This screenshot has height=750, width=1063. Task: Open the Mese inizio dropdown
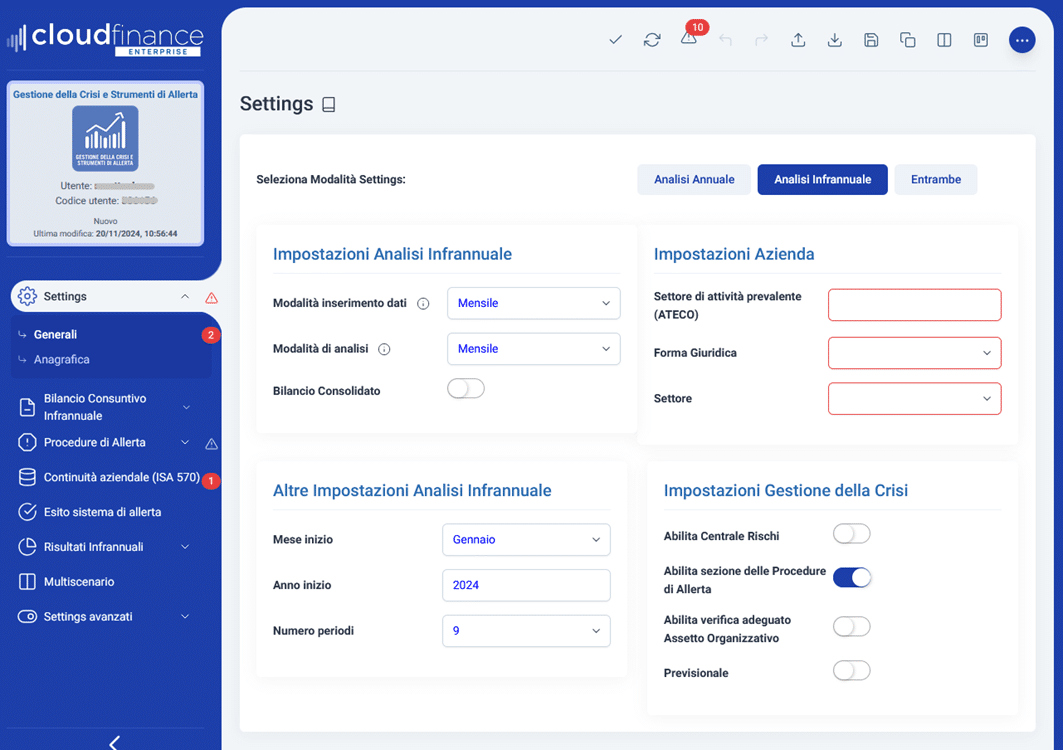[x=526, y=539]
